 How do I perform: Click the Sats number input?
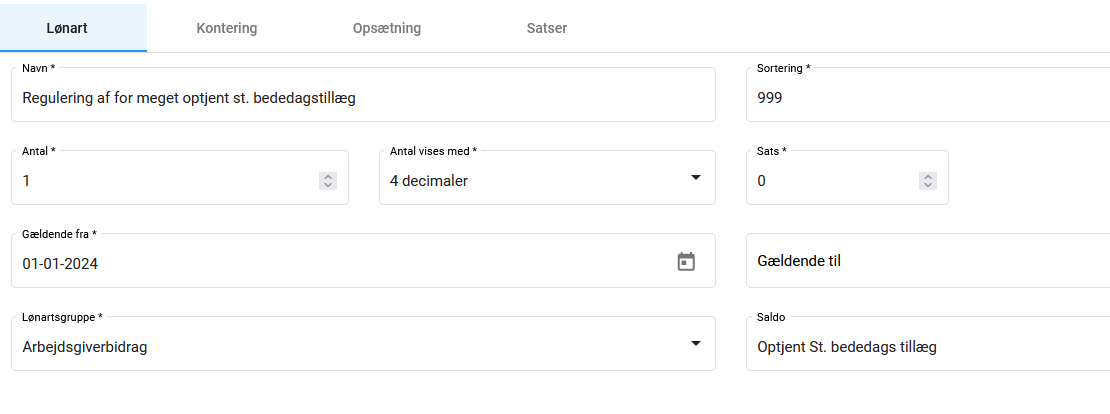click(830, 181)
